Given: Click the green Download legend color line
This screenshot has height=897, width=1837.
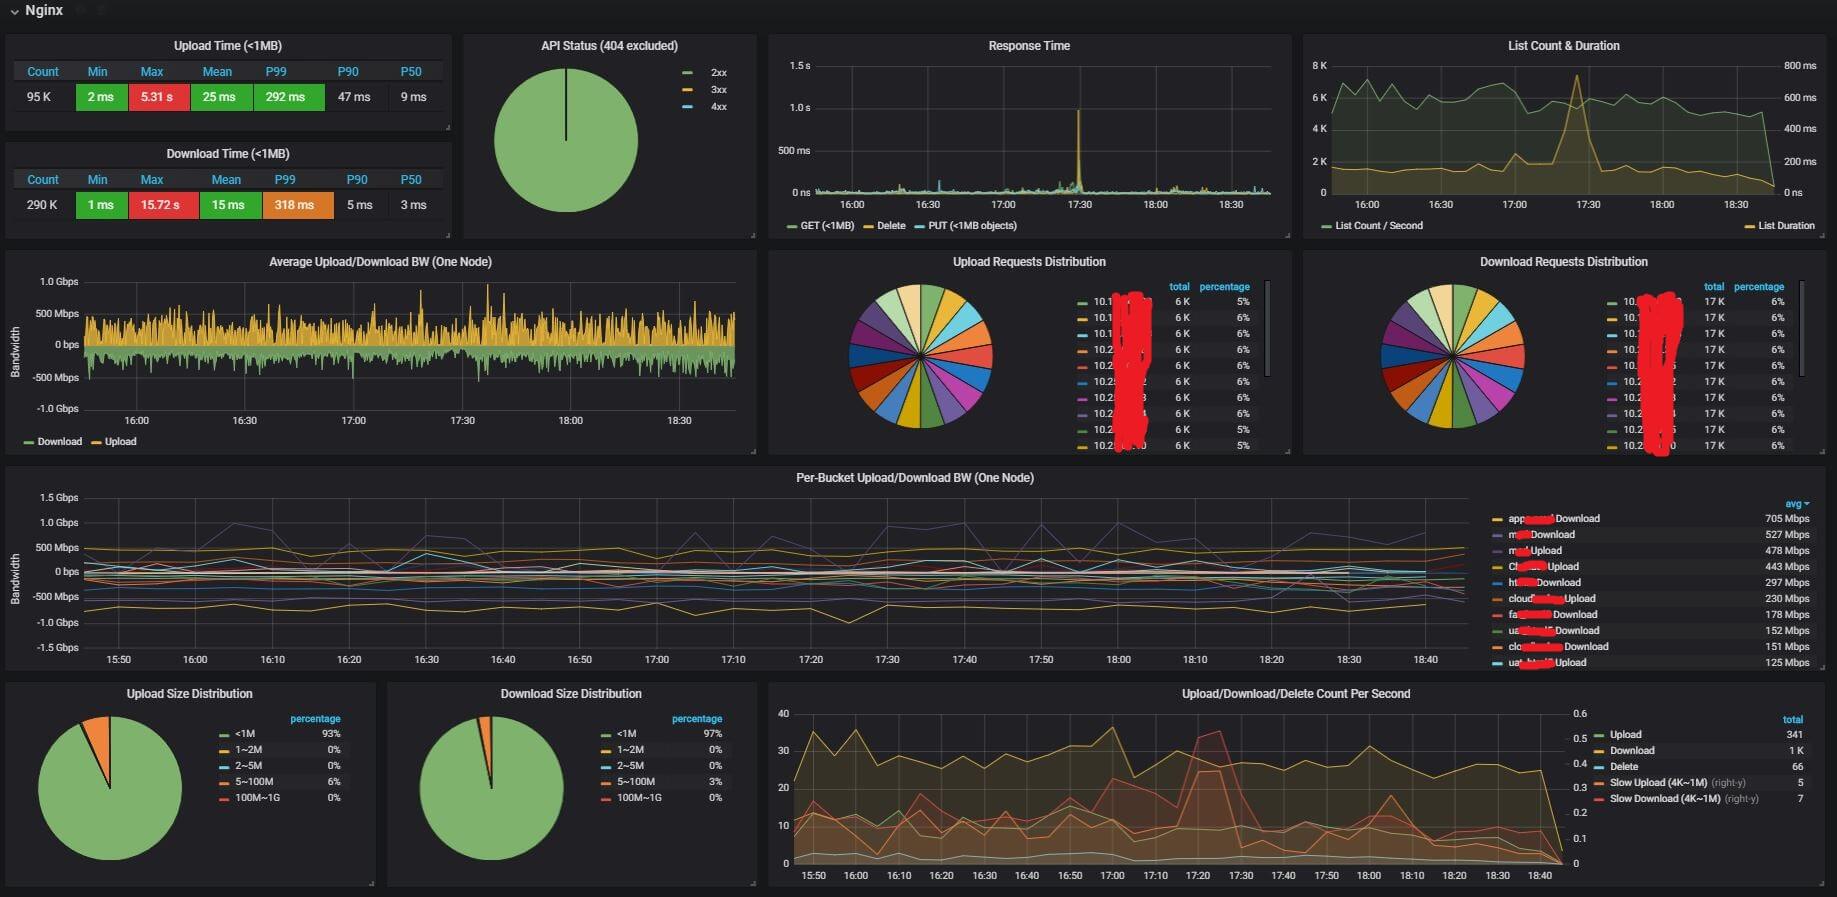Looking at the screenshot, I should (x=29, y=442).
